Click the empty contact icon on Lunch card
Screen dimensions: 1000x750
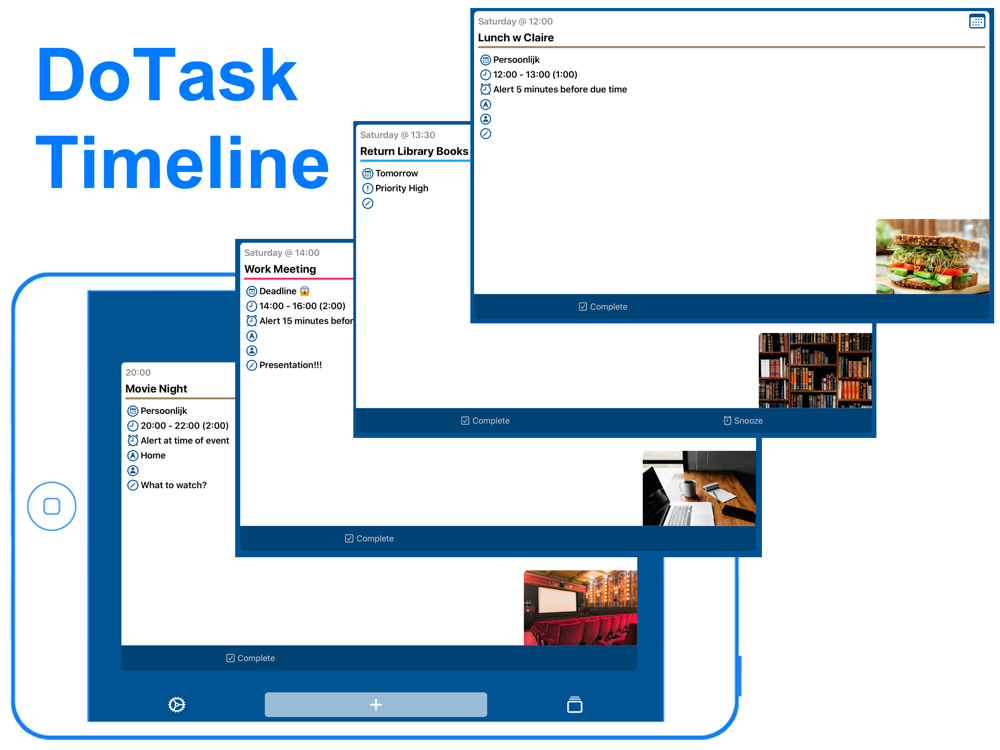point(485,119)
